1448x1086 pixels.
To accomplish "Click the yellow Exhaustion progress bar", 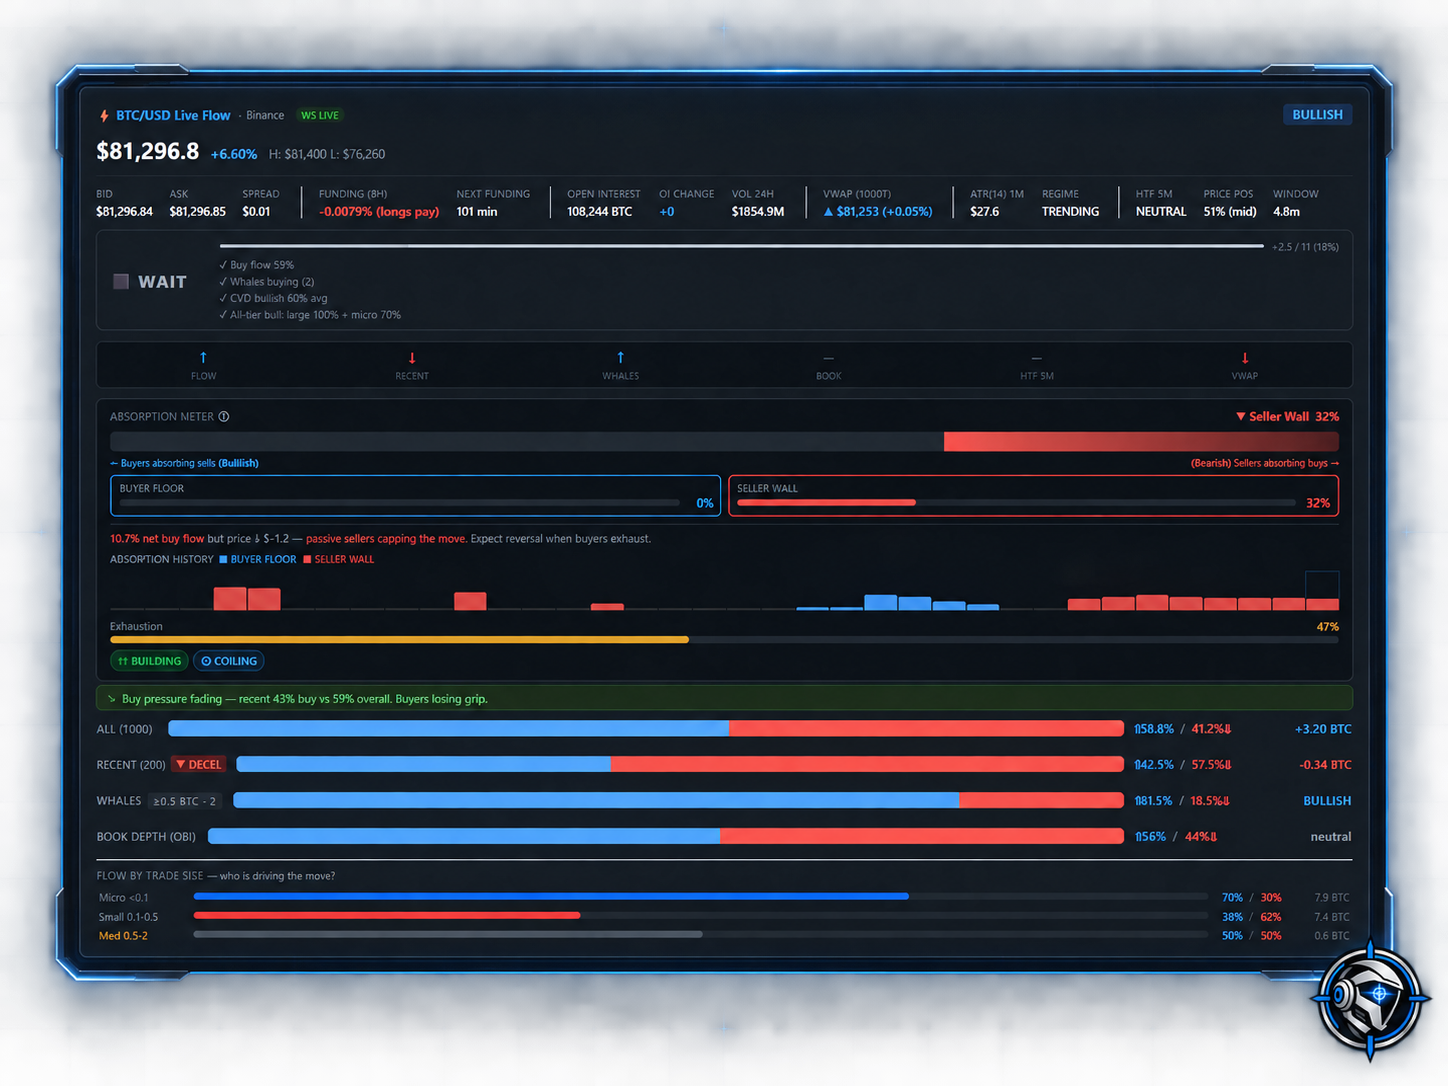I will tap(724, 639).
